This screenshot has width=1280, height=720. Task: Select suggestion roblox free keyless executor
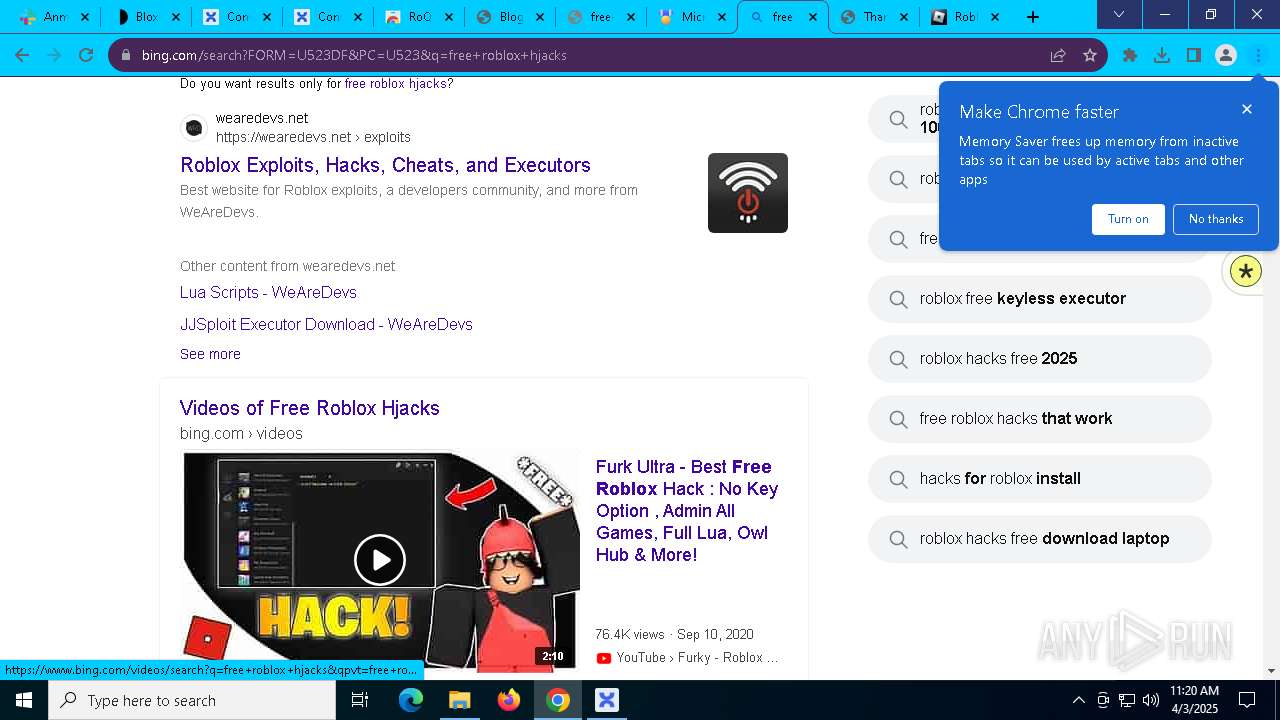(1040, 298)
